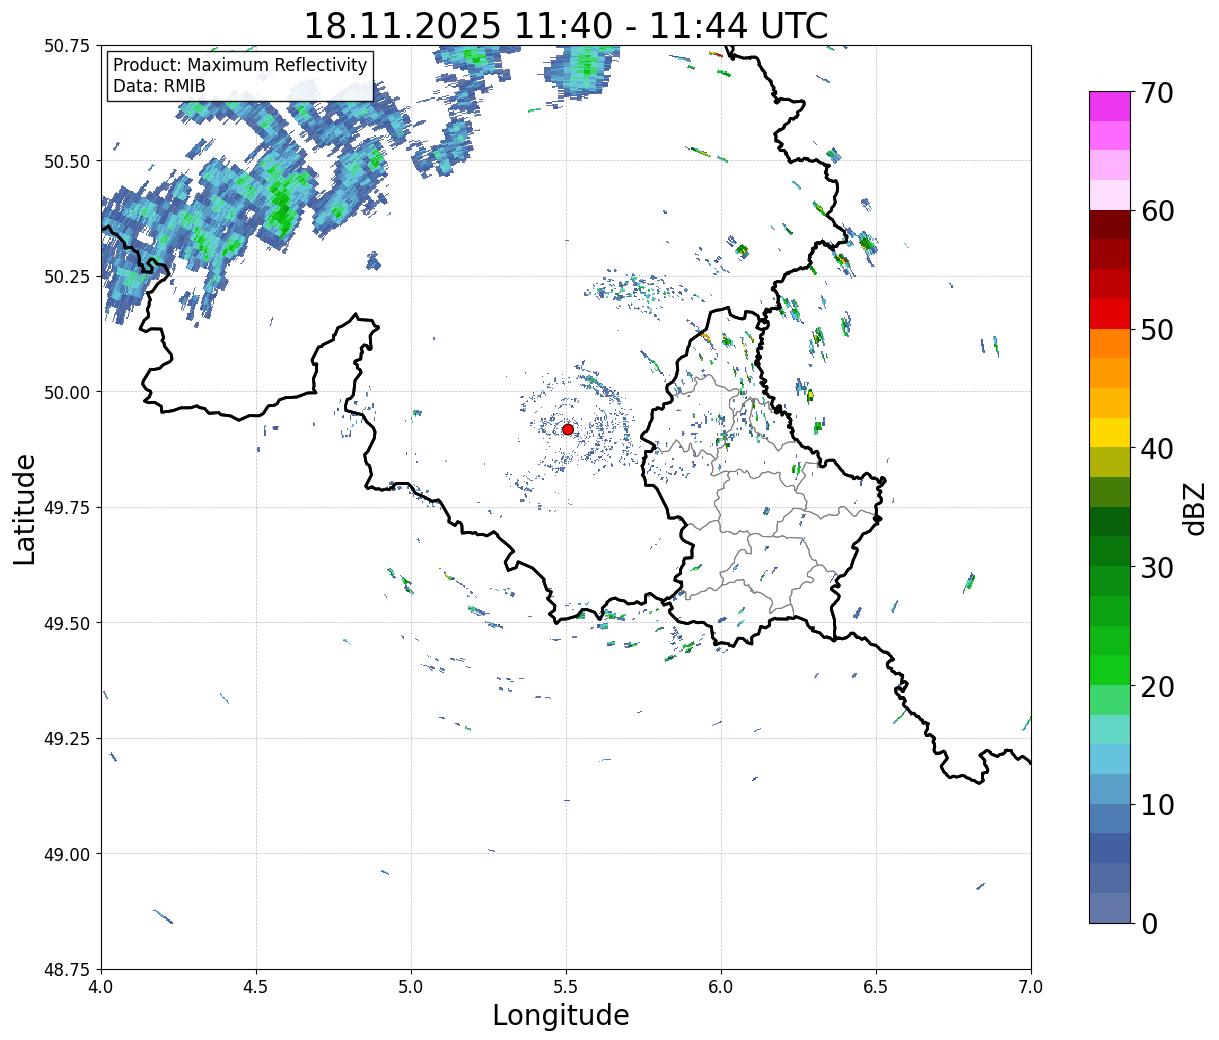This screenshot has width=1219, height=1040.
Task: Click the red radar location marker
Action: 567,429
